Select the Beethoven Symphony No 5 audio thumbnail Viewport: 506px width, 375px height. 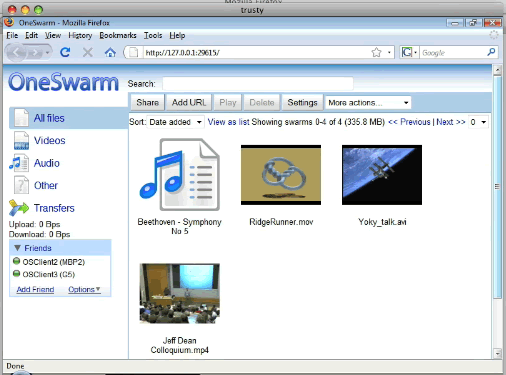(x=179, y=174)
